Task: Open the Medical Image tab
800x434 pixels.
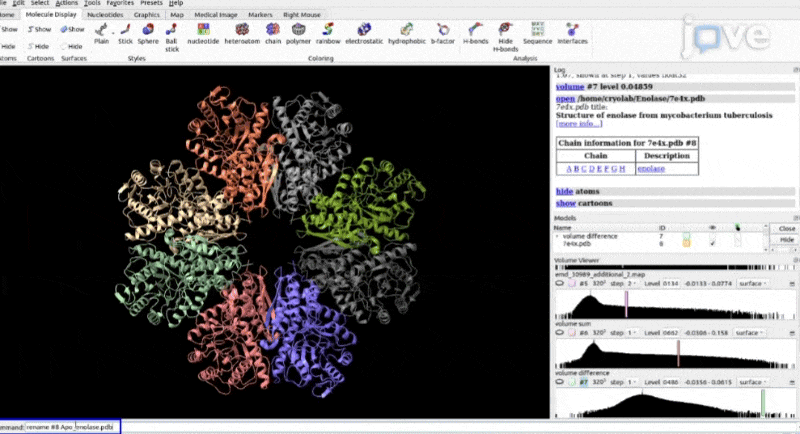Action: point(224,15)
